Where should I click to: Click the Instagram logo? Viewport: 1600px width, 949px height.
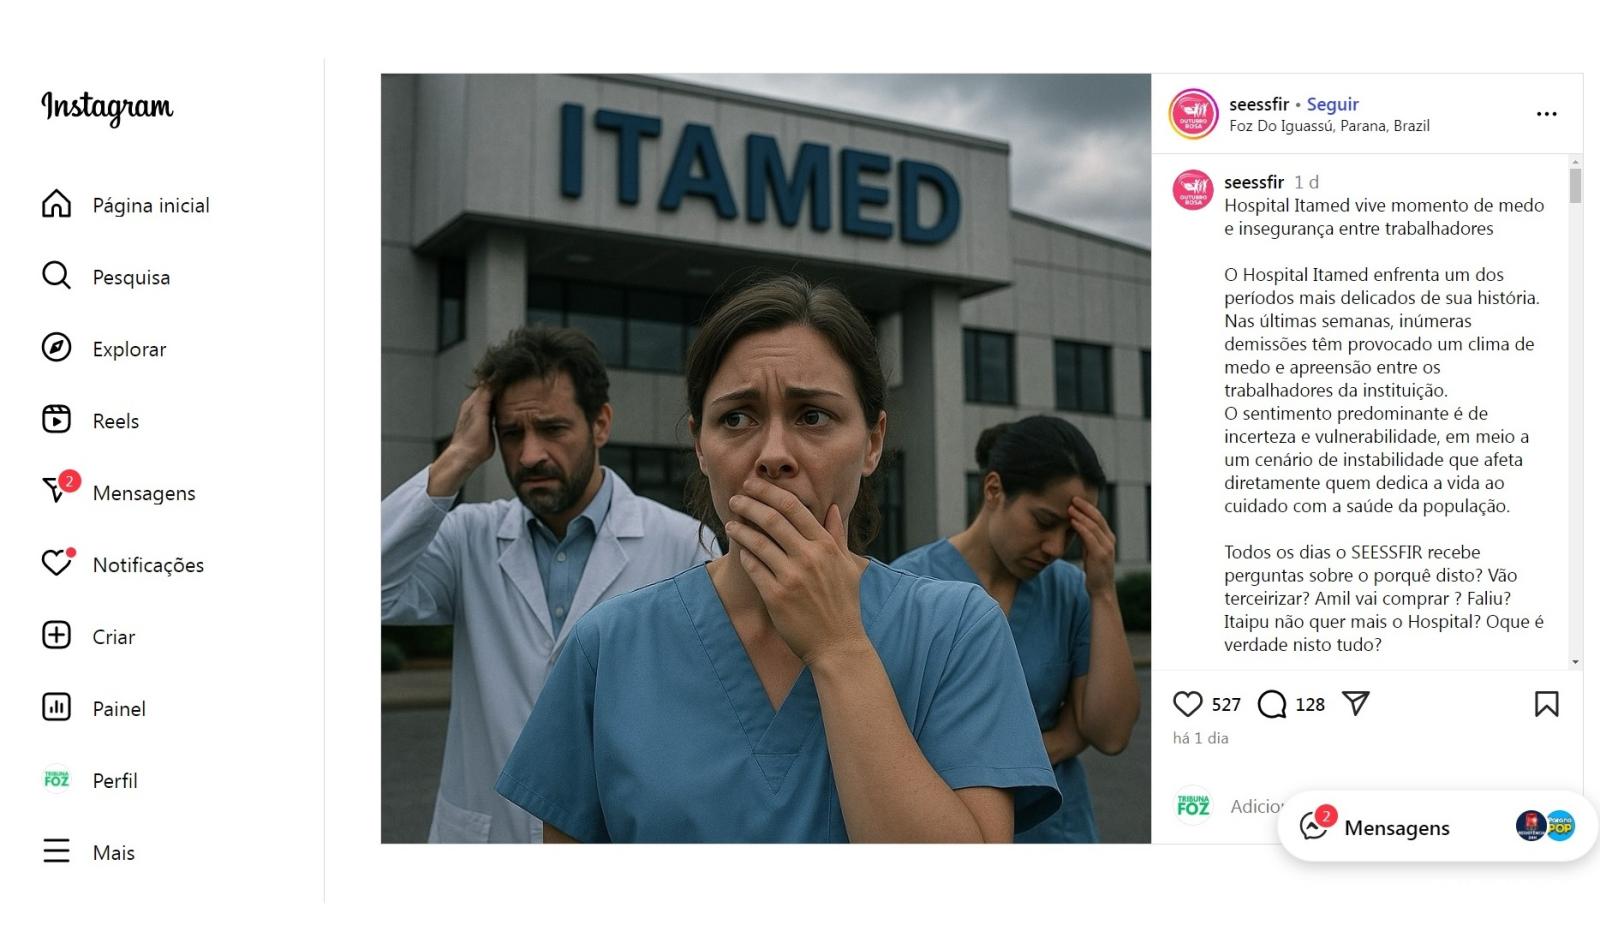(x=107, y=107)
